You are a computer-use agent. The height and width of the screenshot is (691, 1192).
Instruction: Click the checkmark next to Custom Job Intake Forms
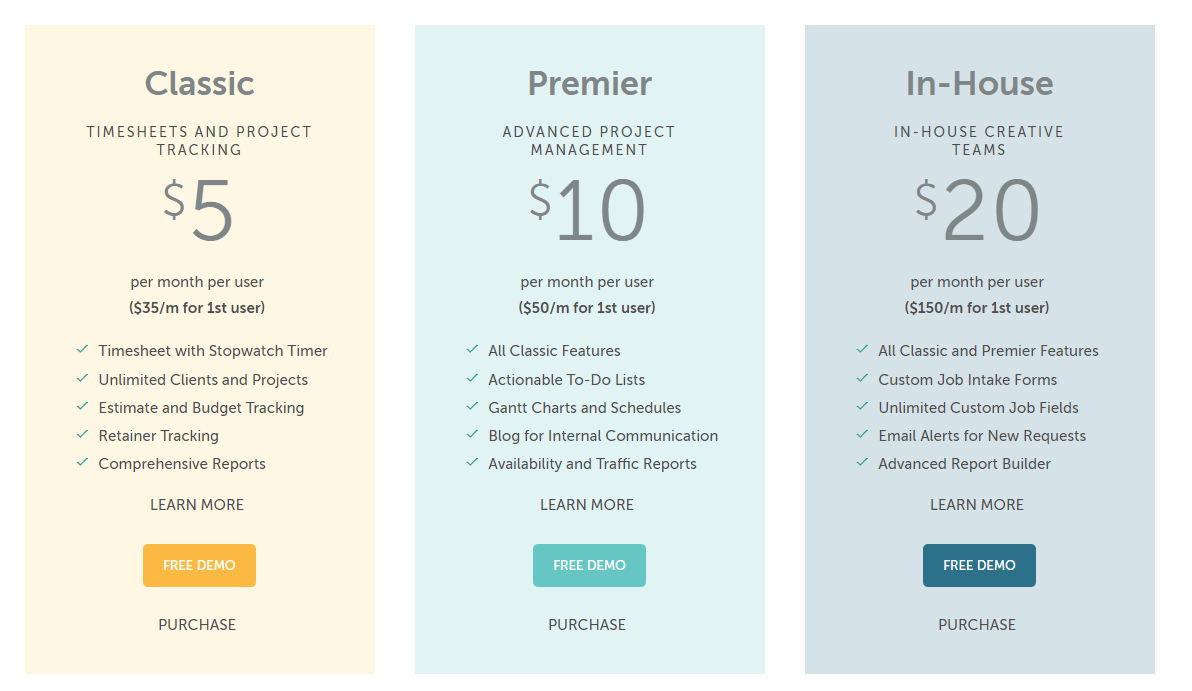click(862, 378)
